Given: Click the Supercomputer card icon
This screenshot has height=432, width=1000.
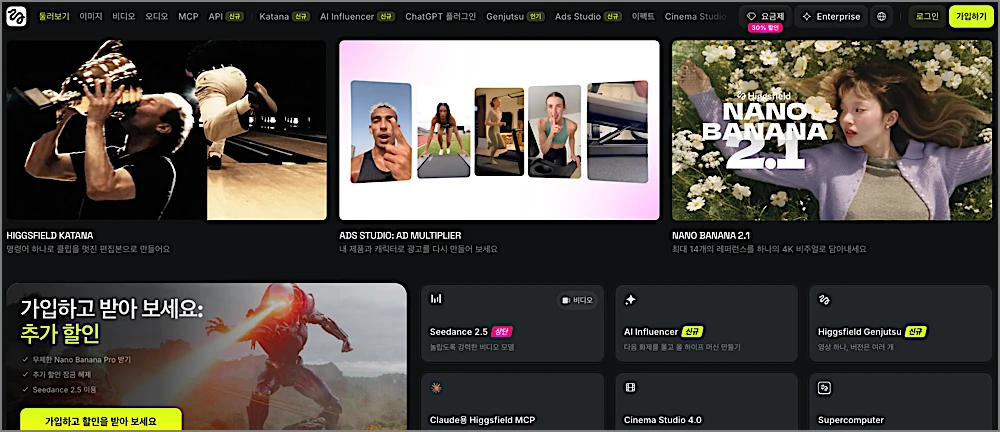Looking at the screenshot, I should 824,387.
